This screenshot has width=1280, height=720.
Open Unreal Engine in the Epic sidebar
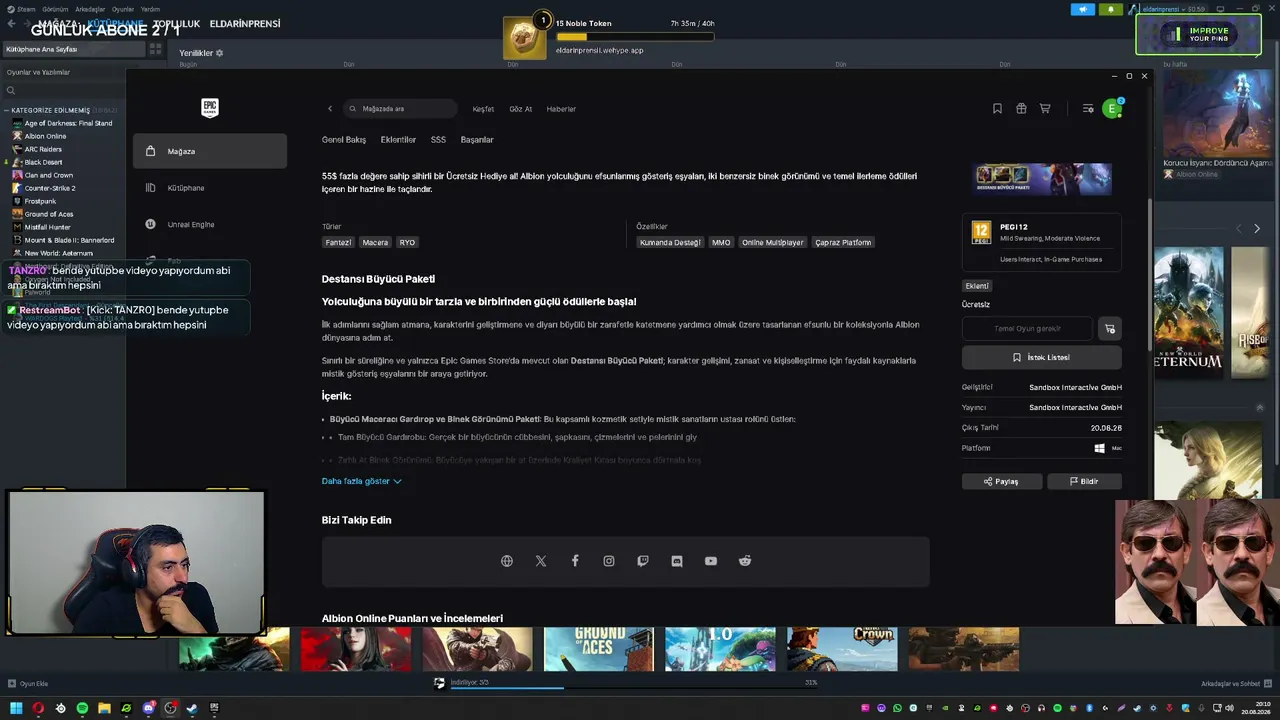pyautogui.click(x=210, y=225)
